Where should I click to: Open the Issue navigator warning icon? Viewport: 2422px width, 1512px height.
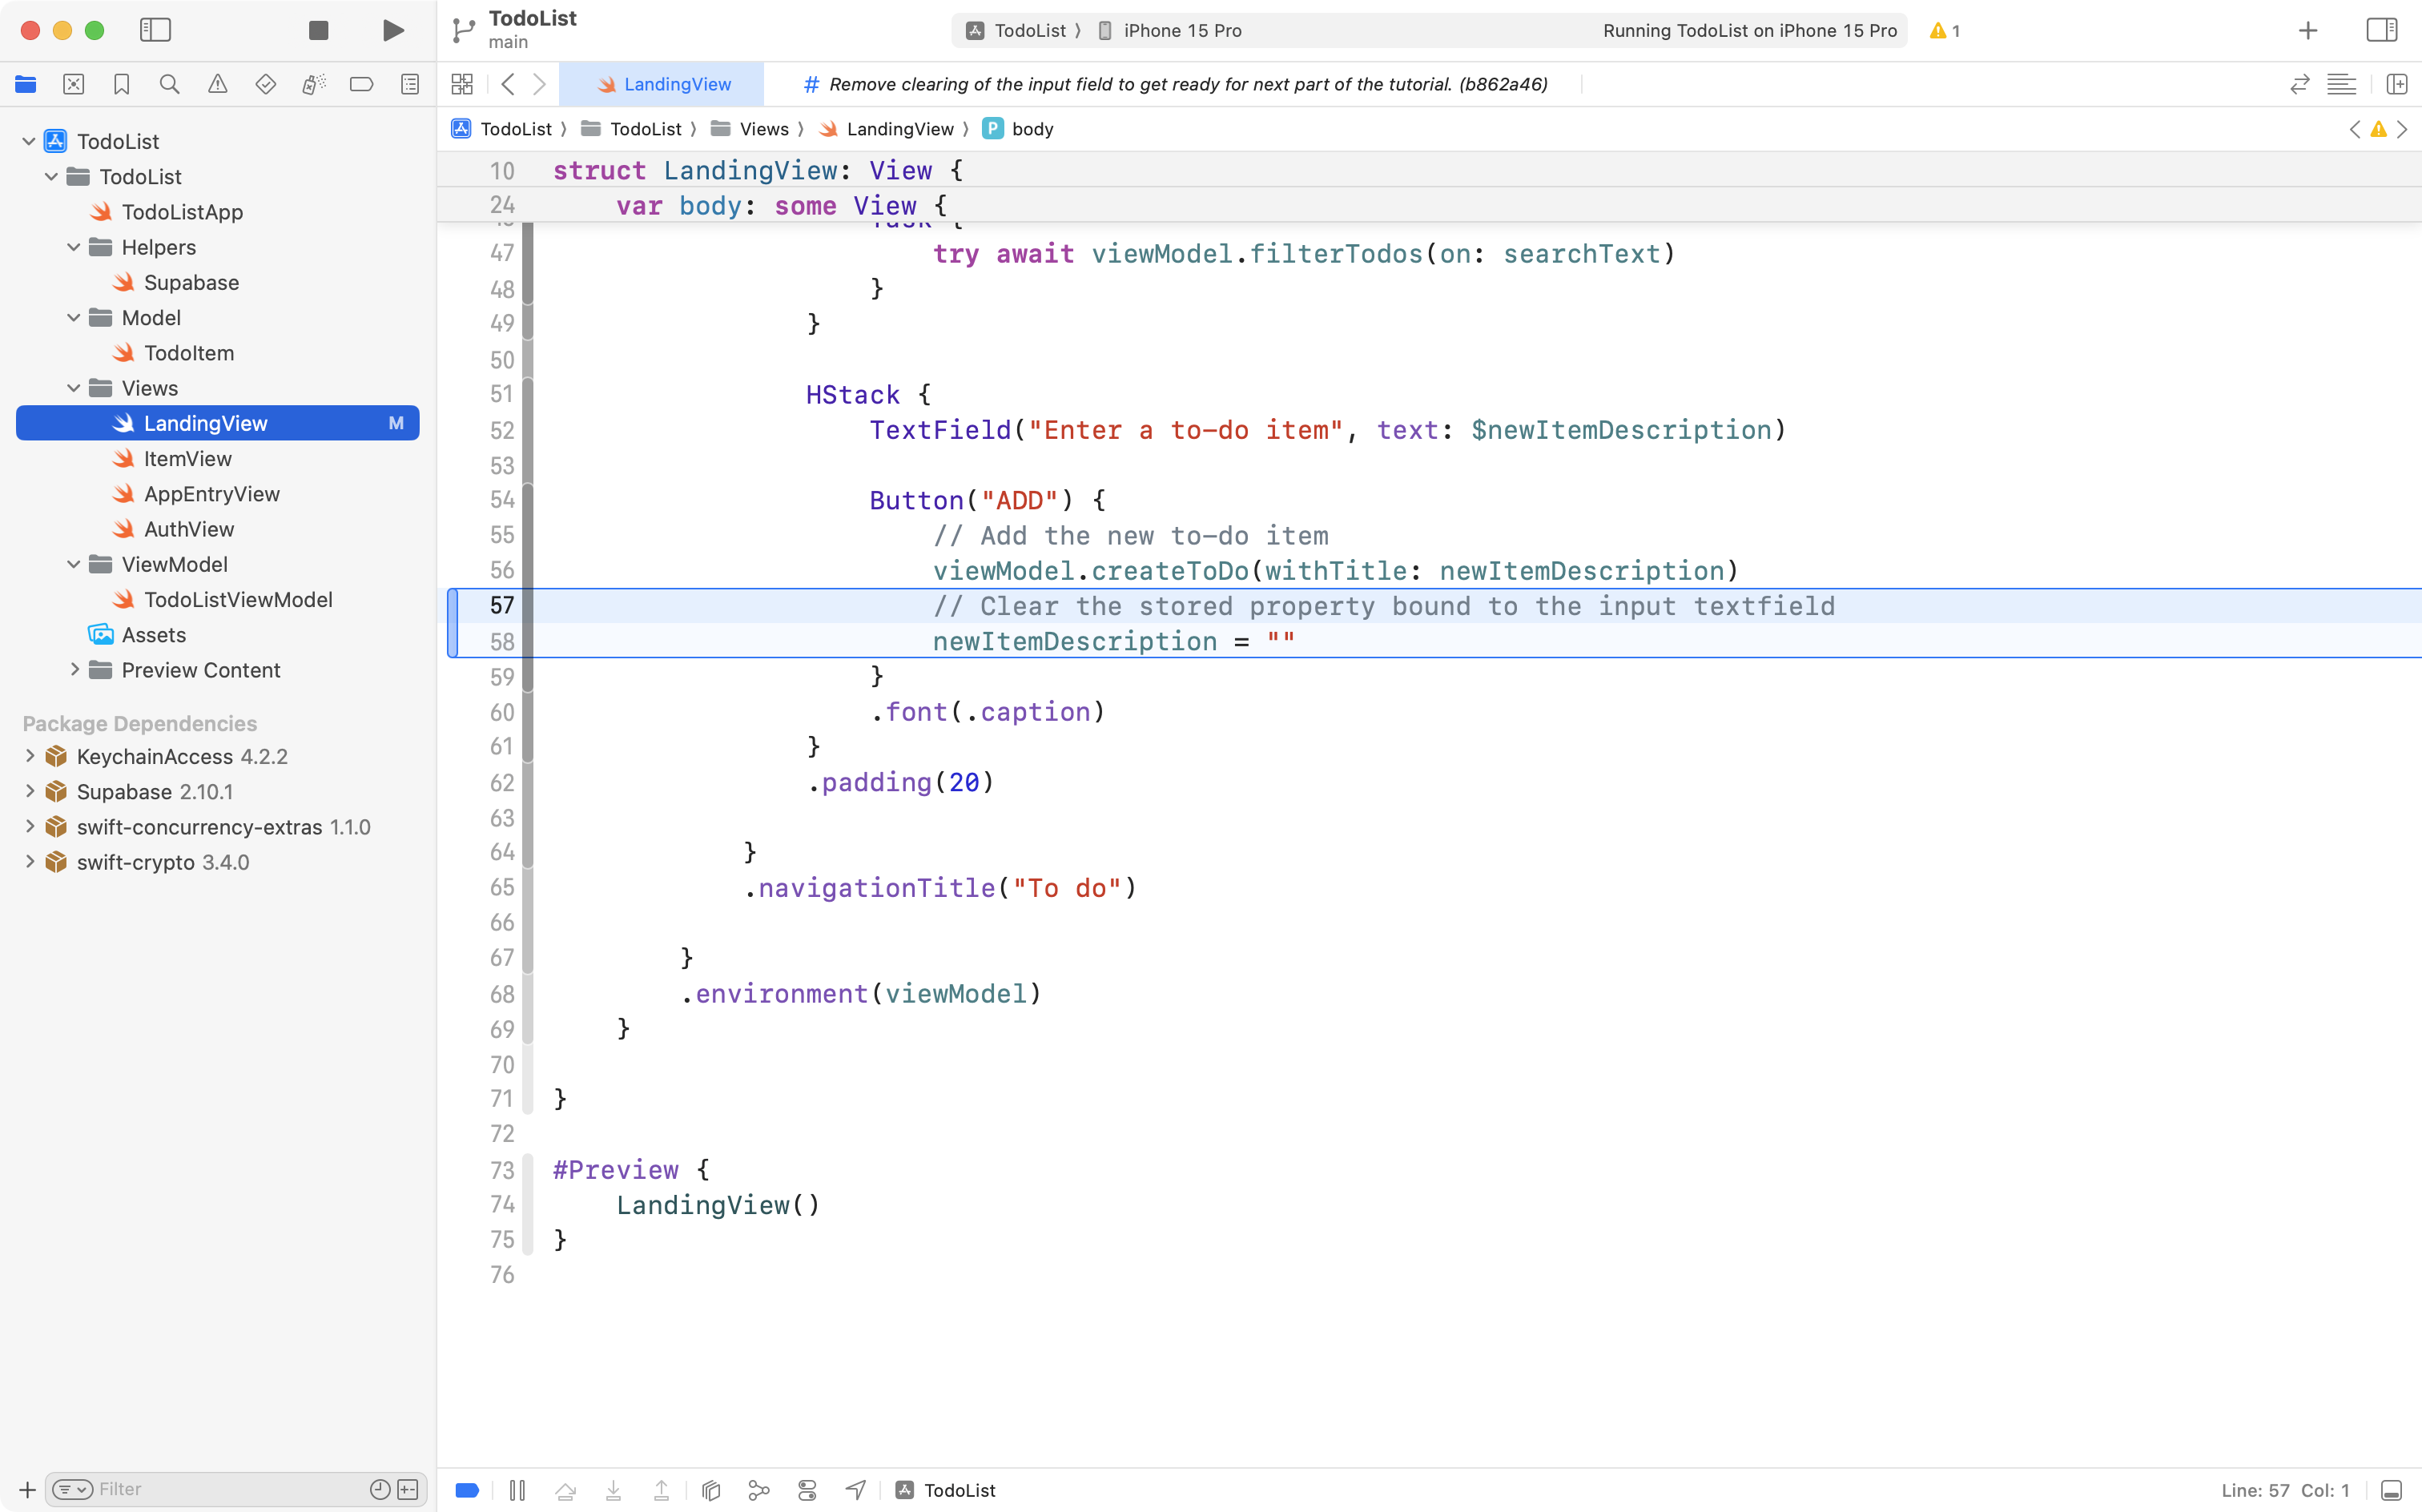coord(217,84)
